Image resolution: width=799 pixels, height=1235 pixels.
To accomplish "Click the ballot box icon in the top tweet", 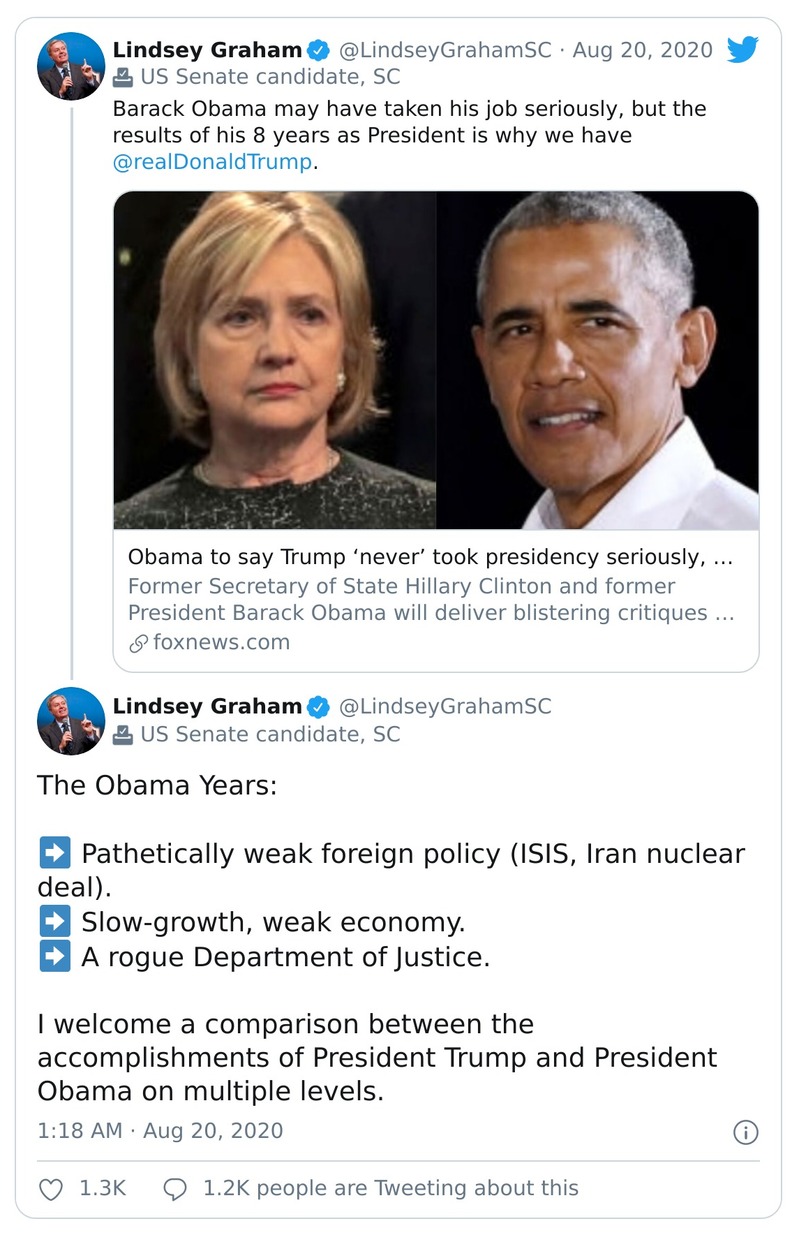I will coord(123,77).
